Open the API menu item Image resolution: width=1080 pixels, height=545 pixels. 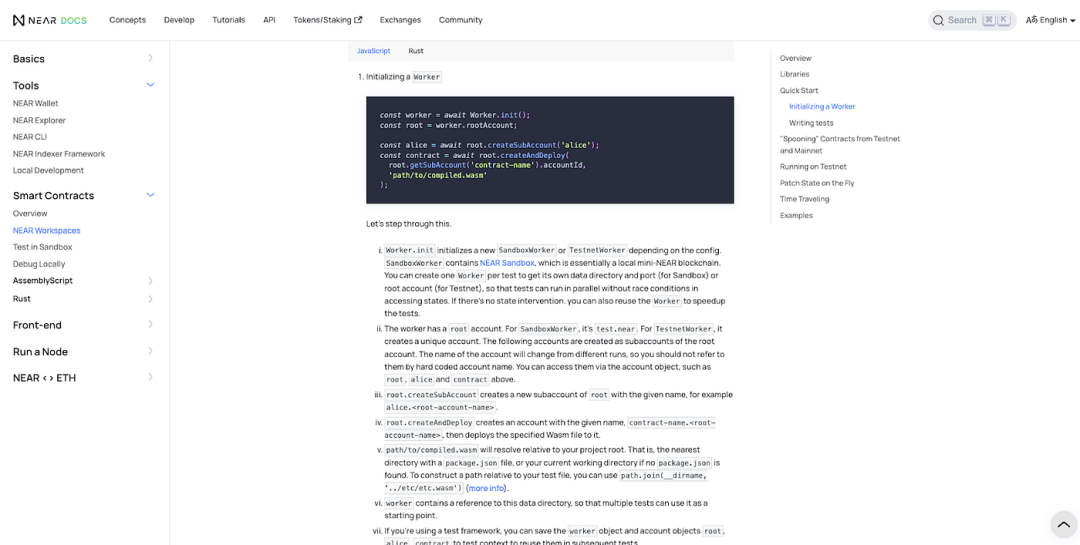269,20
